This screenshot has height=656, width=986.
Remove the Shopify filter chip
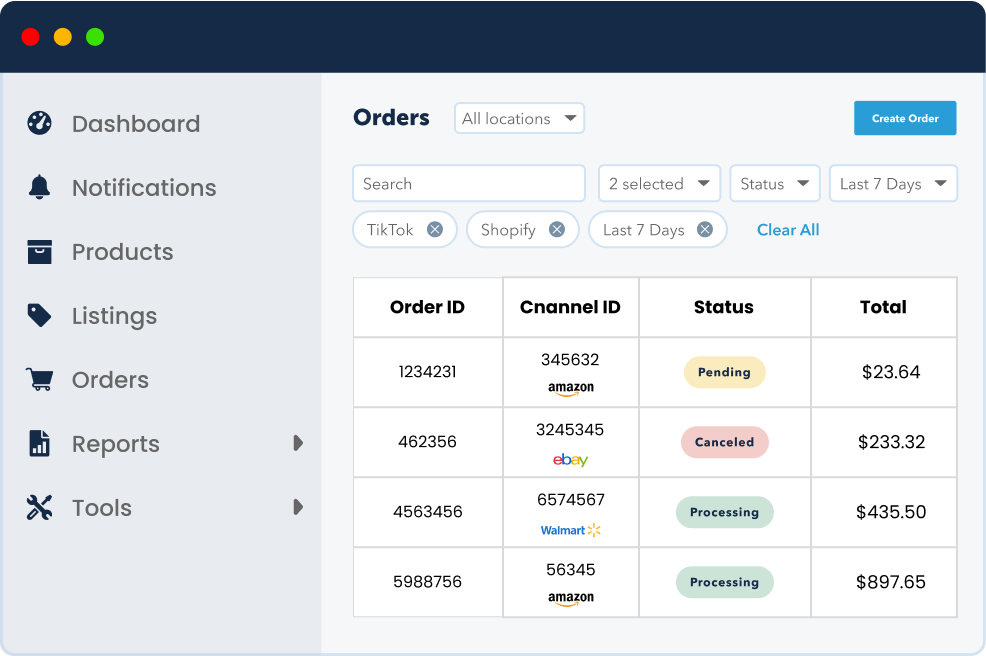click(x=557, y=230)
